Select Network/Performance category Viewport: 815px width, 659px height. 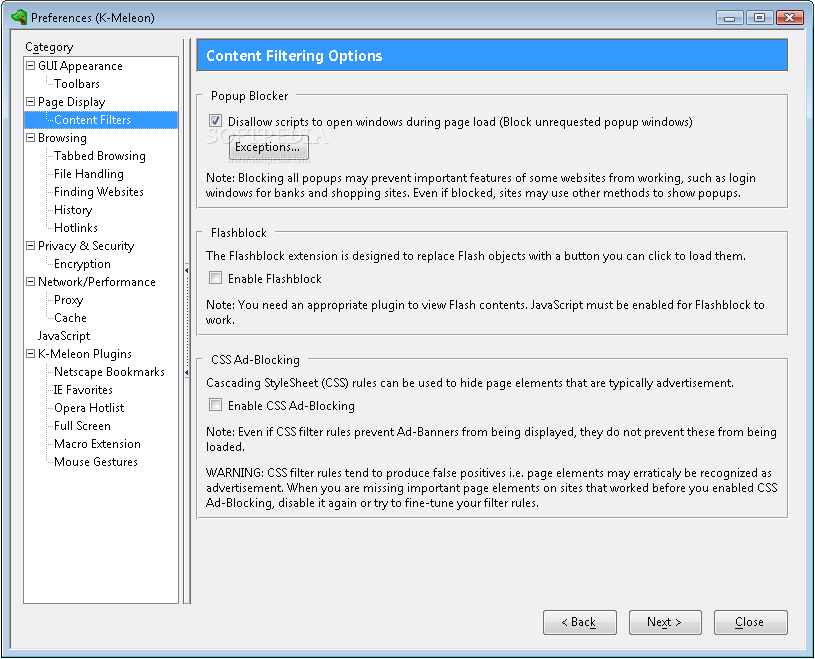(x=97, y=282)
